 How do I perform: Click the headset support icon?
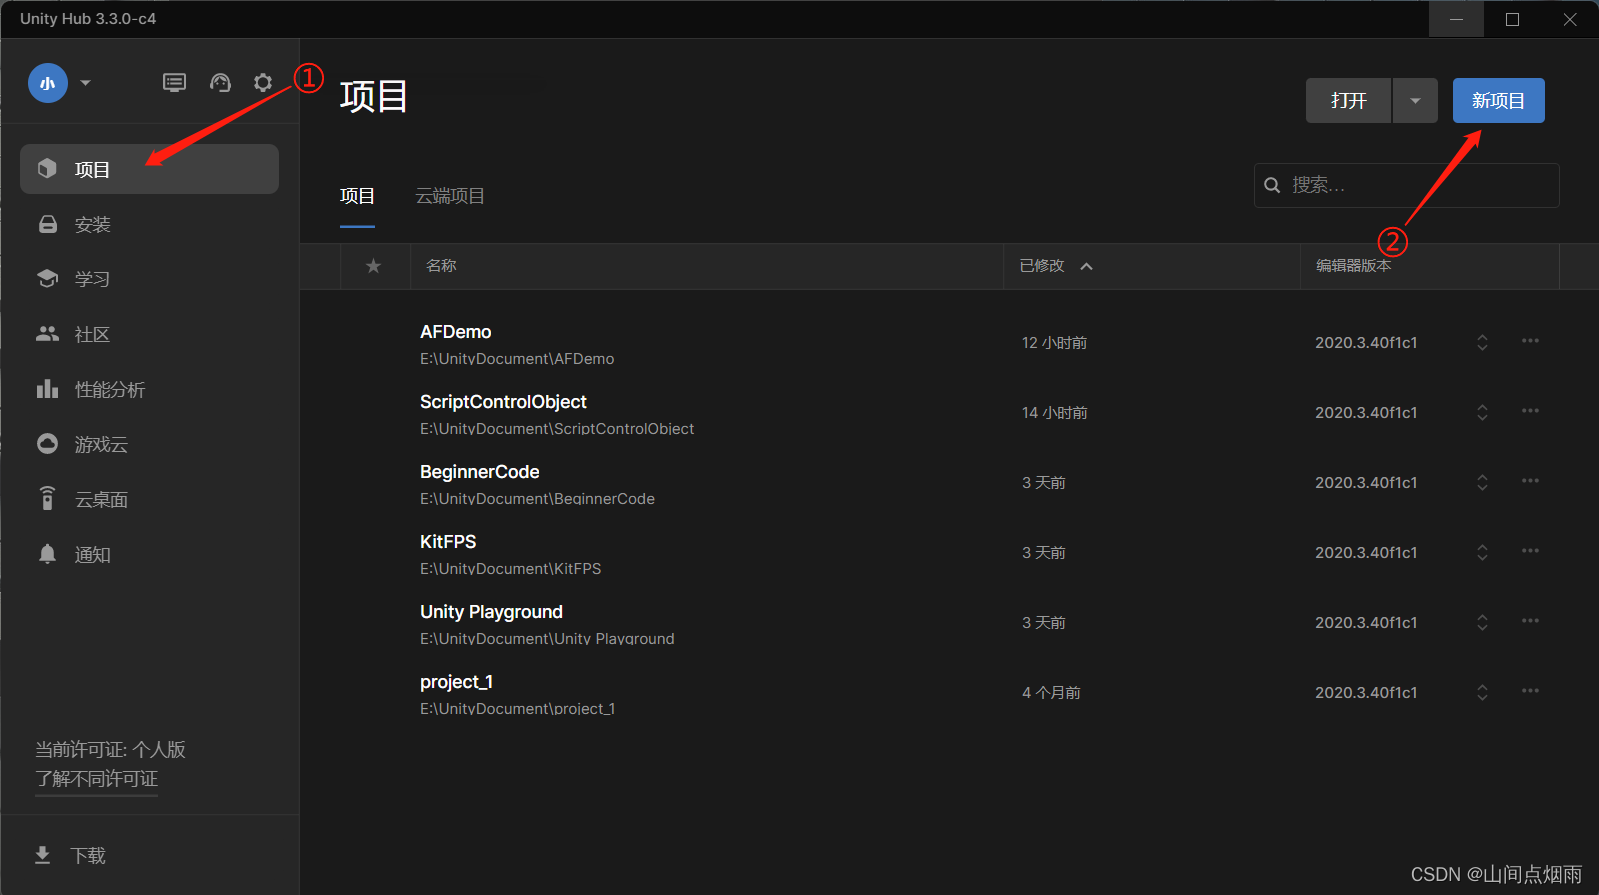coord(220,83)
